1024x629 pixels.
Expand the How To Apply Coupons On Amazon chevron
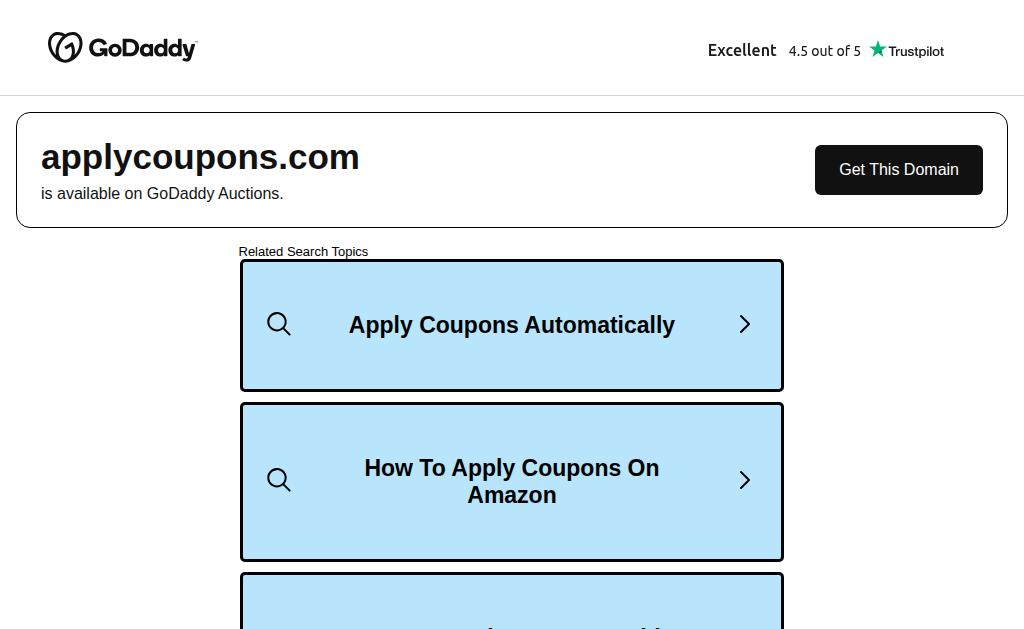point(744,480)
